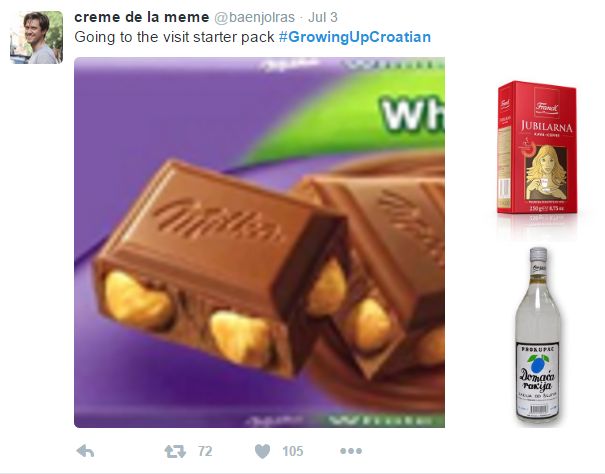Viewport: 605px width, 474px height.
Task: Click the Domaća rakija bottle image
Action: click(x=538, y=336)
